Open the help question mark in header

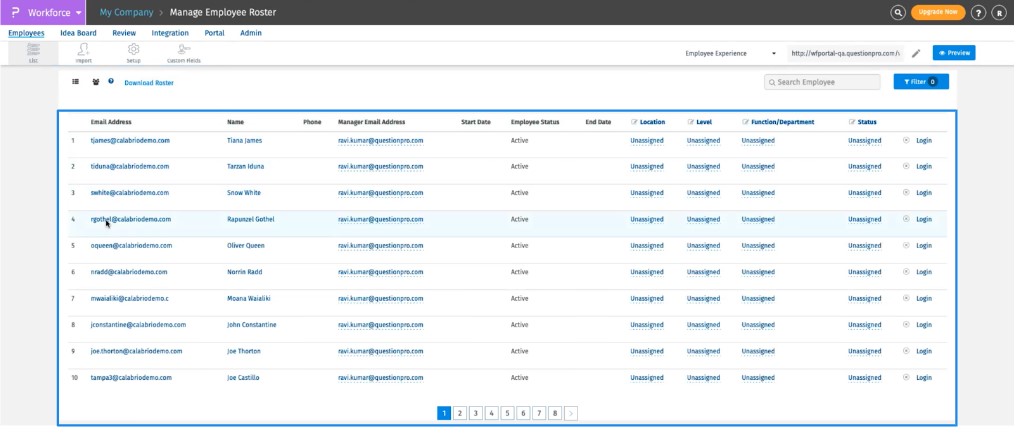(x=978, y=12)
